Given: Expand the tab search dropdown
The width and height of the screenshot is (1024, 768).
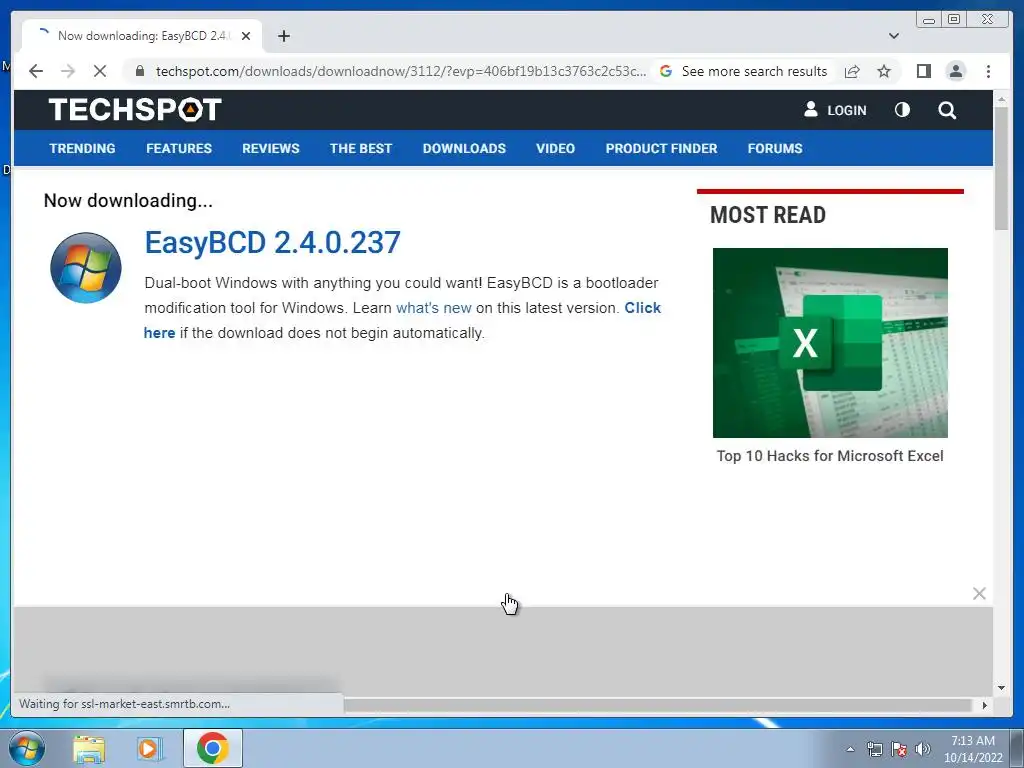Looking at the screenshot, I should pyautogui.click(x=894, y=36).
